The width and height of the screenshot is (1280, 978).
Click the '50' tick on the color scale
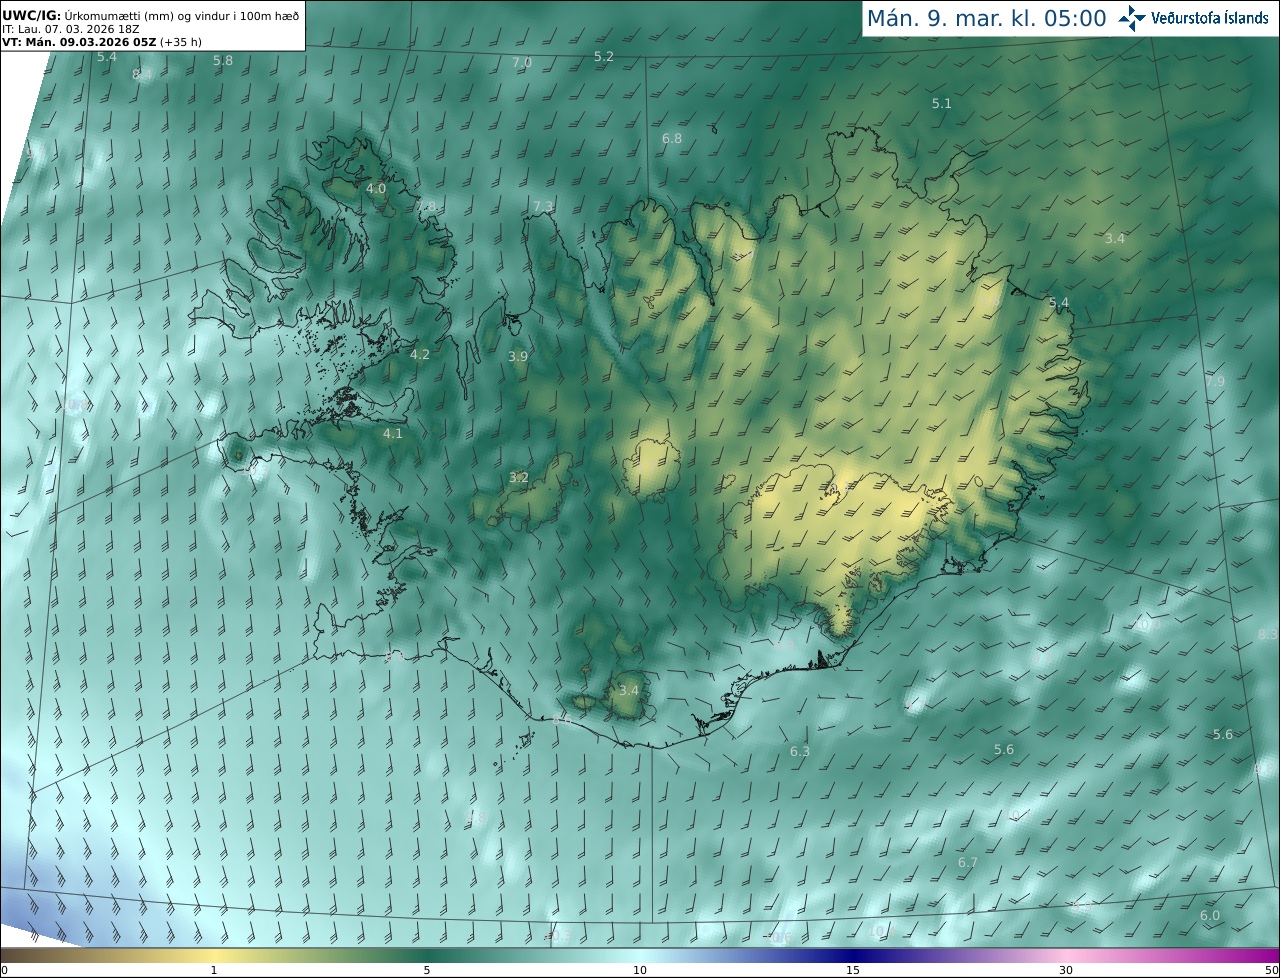coord(1271,970)
